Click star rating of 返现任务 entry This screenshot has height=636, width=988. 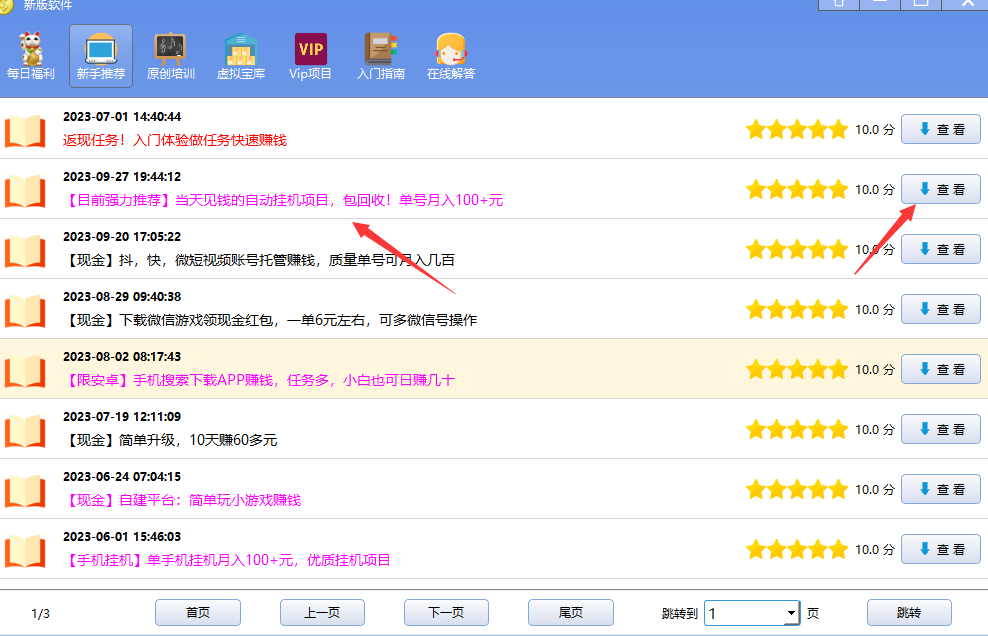pos(797,130)
